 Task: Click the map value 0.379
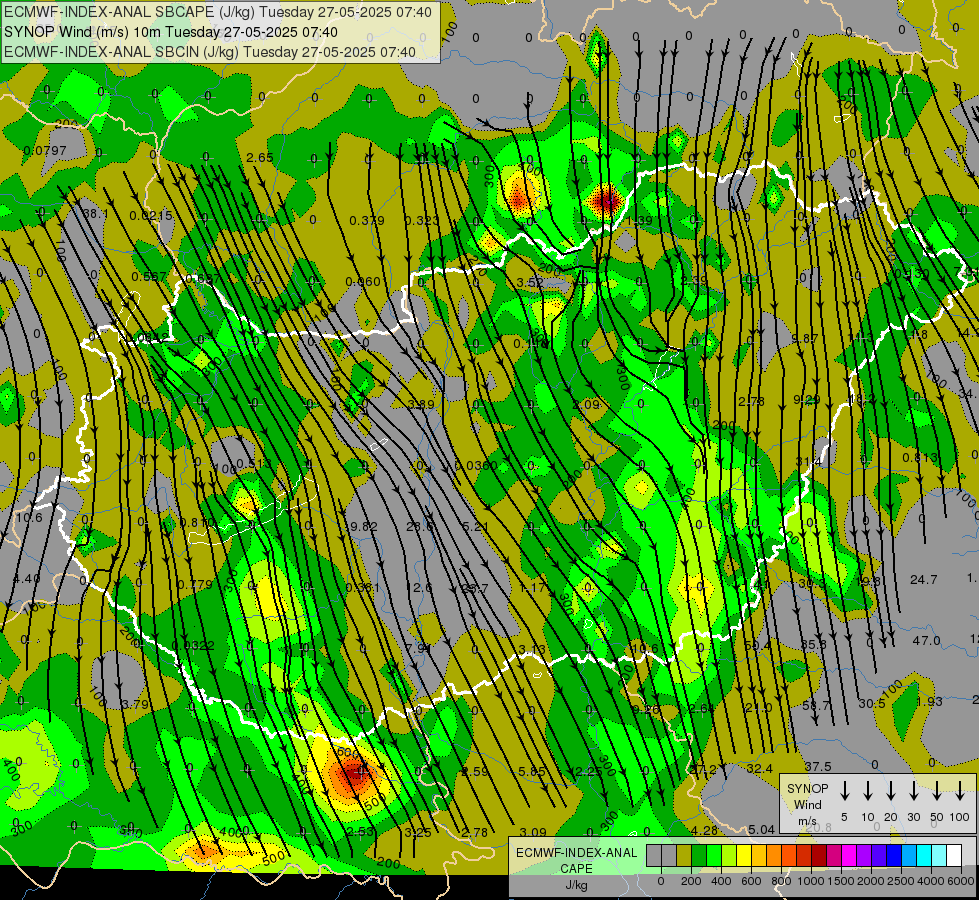[367, 220]
